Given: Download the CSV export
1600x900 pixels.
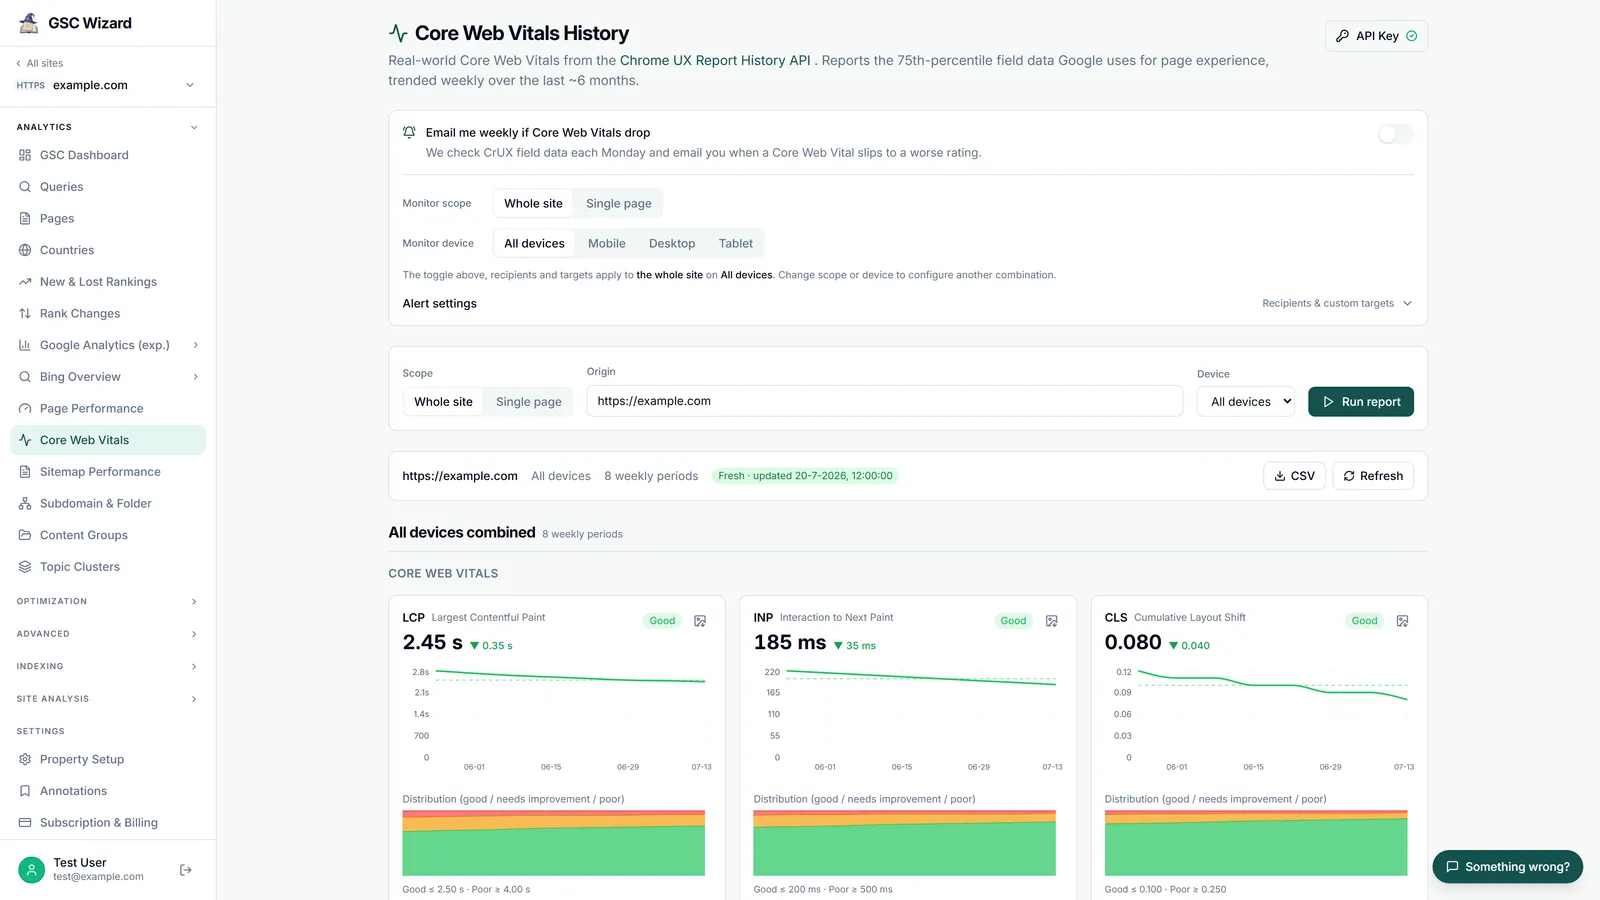Looking at the screenshot, I should click(x=1294, y=476).
